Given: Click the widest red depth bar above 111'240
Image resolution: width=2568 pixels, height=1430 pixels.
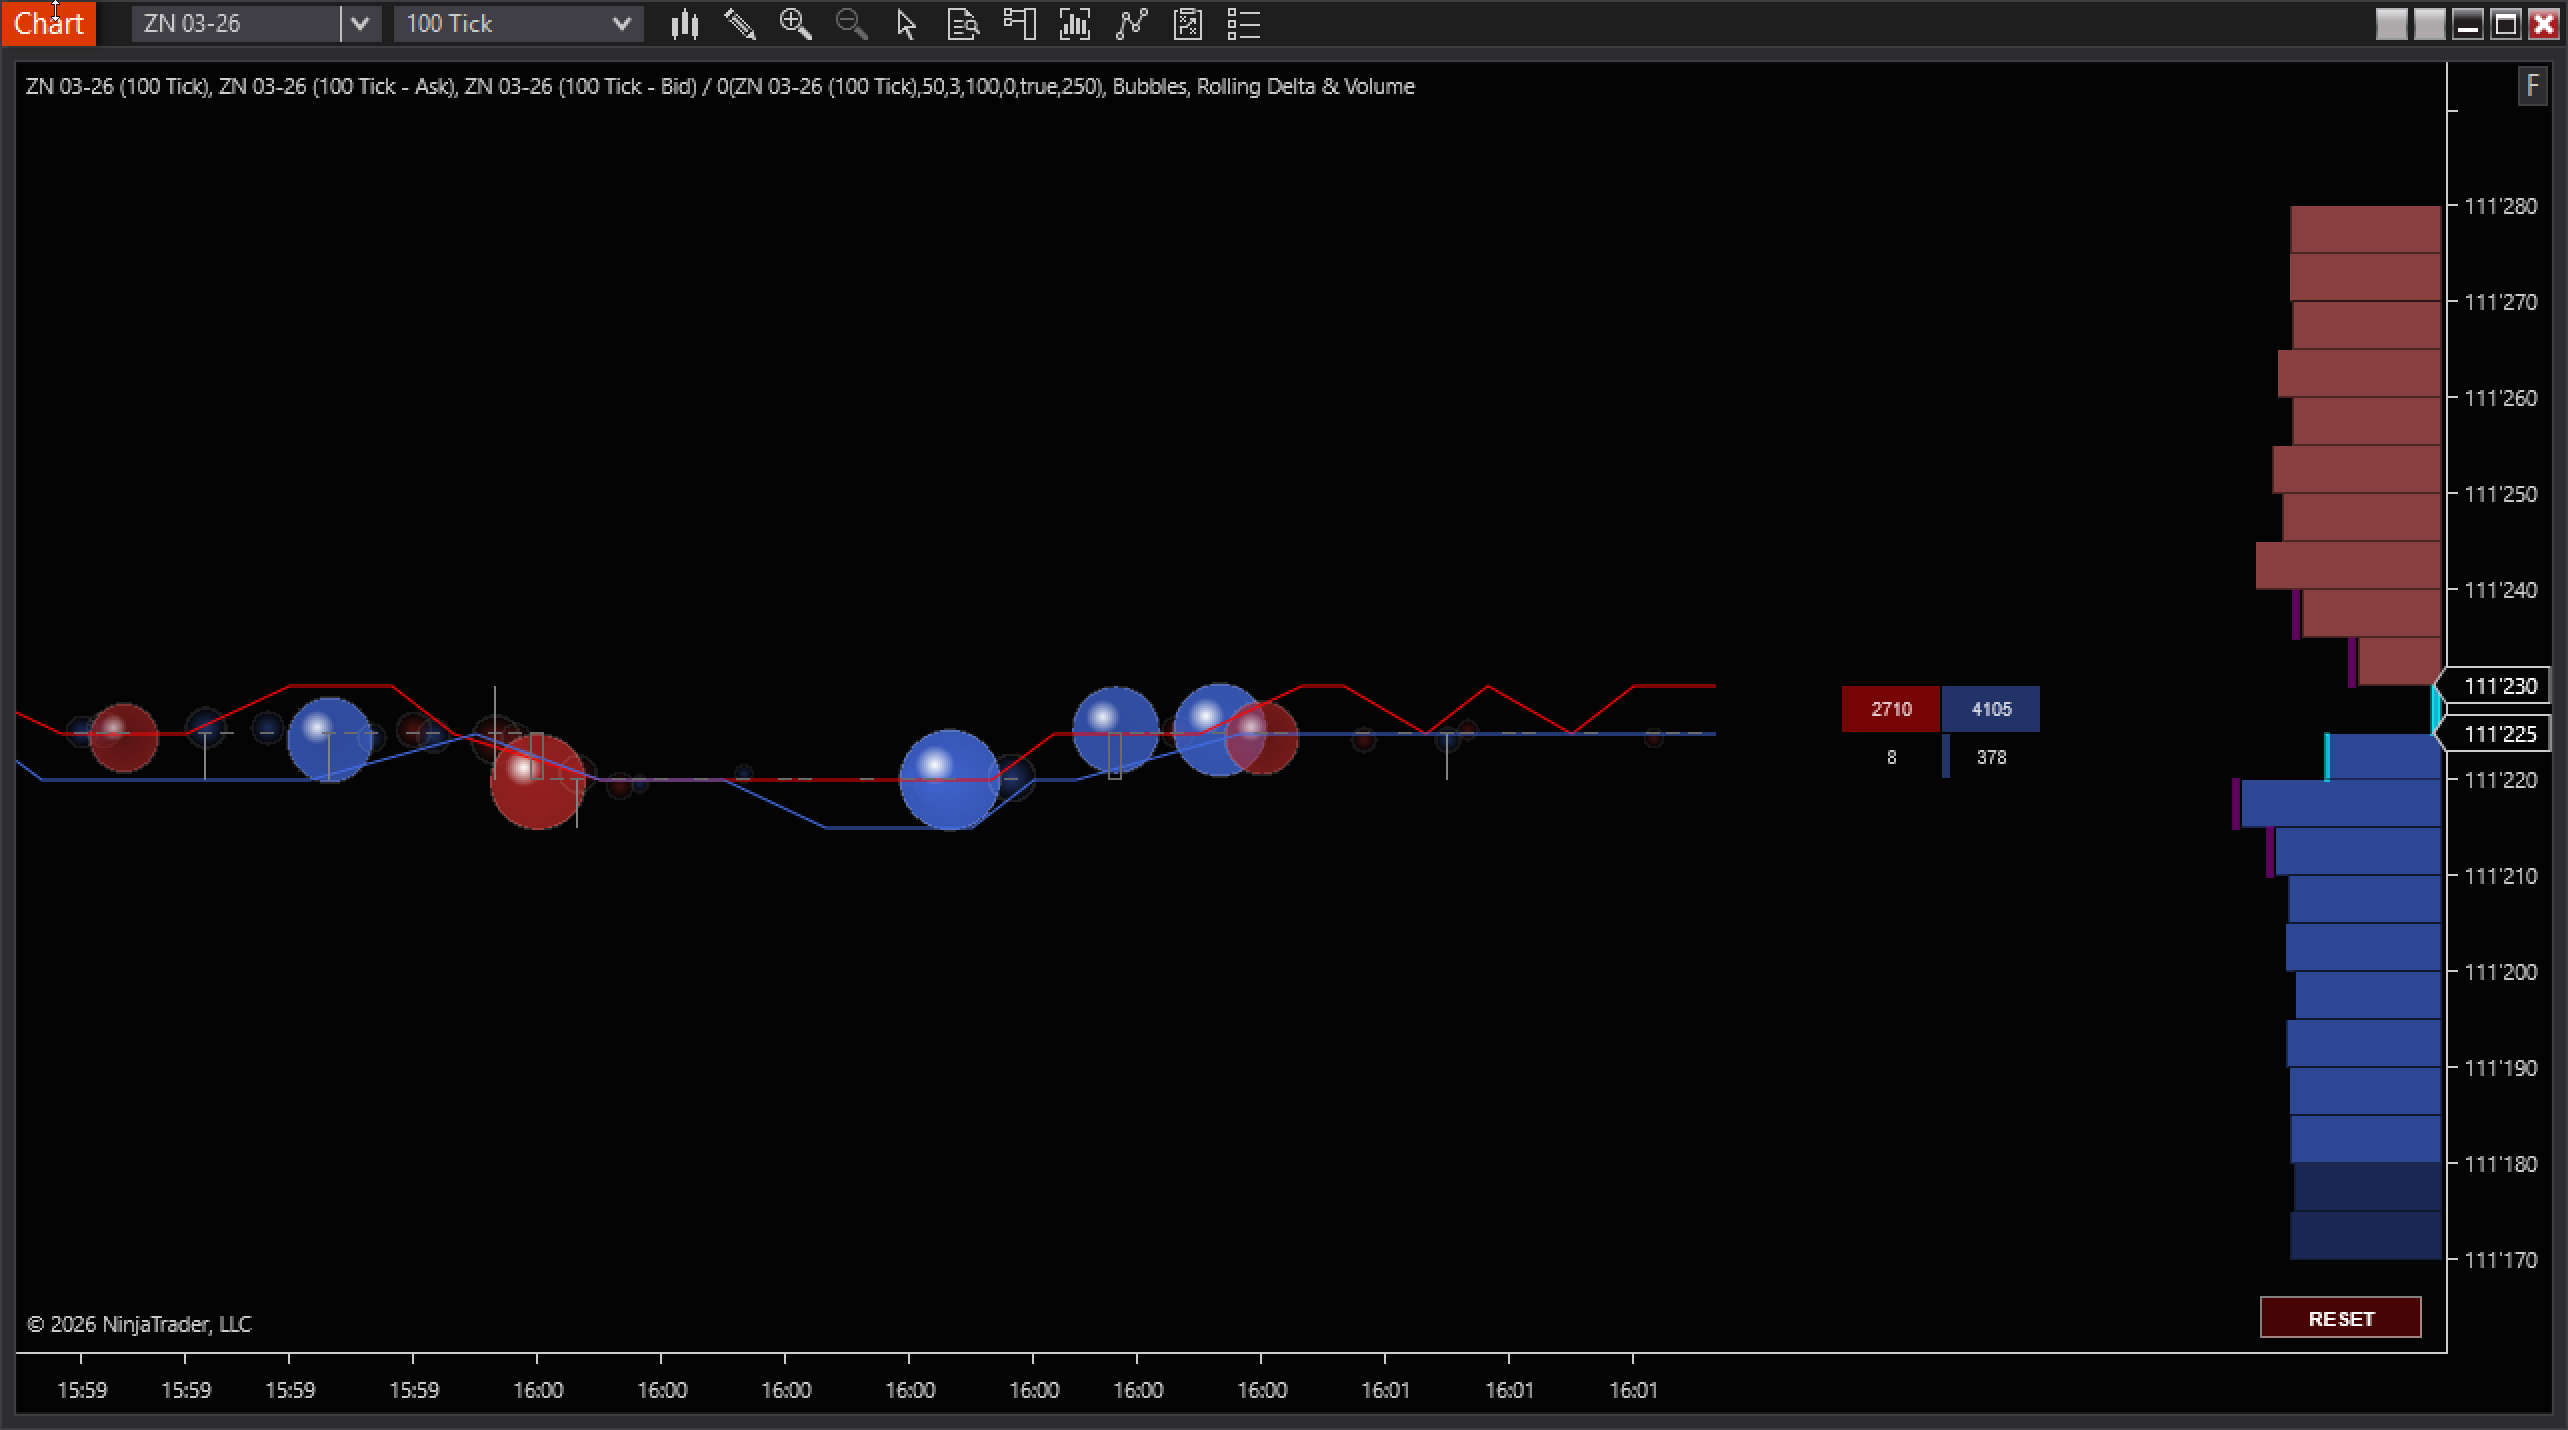Looking at the screenshot, I should [x=2348, y=565].
